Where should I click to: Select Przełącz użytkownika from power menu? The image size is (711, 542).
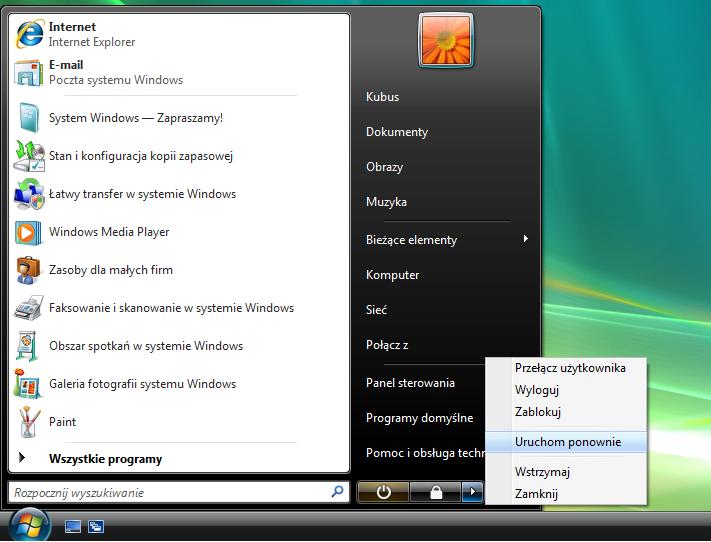(570, 368)
